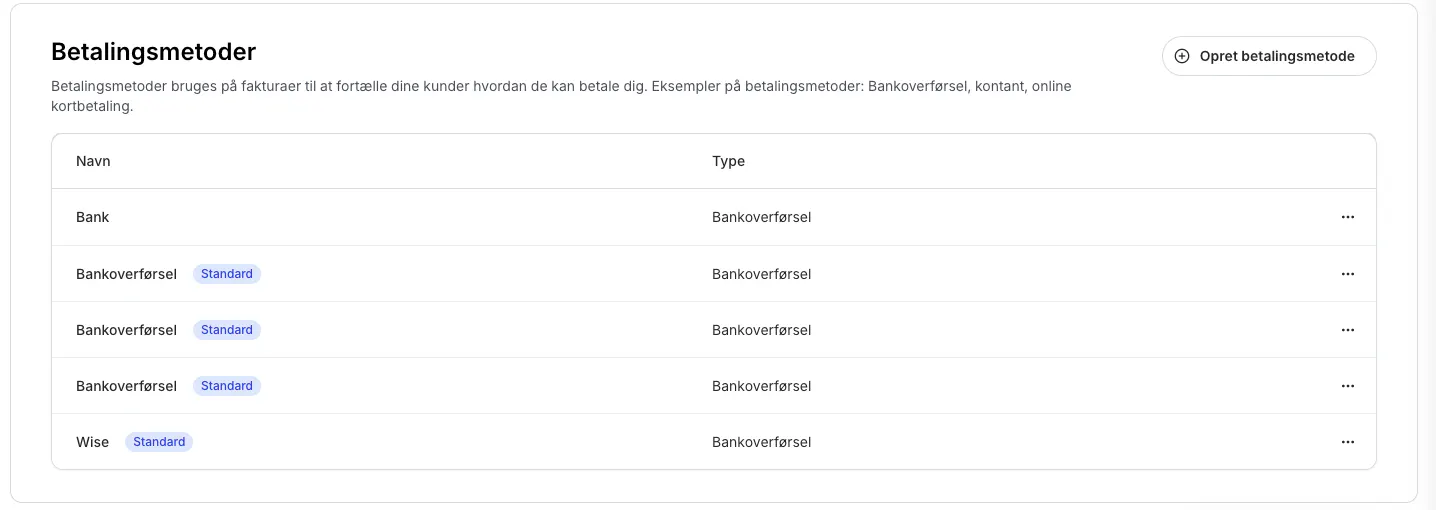Select the first Bankoverførsel name with Standard badge
The width and height of the screenshot is (1436, 510).
[126, 274]
